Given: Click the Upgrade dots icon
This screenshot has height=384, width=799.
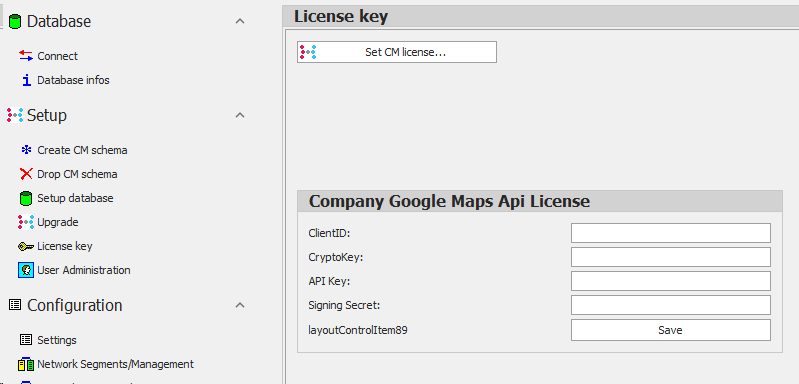Looking at the screenshot, I should click(26, 222).
